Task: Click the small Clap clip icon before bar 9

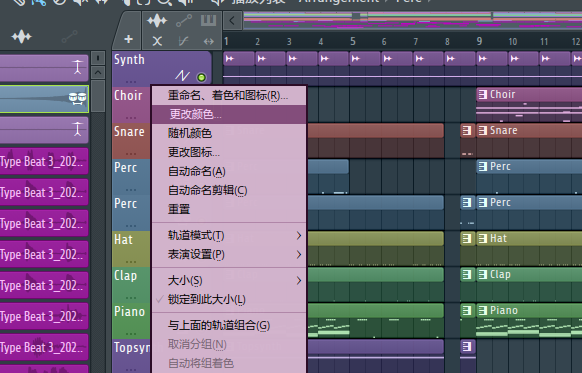Action: 467,274
